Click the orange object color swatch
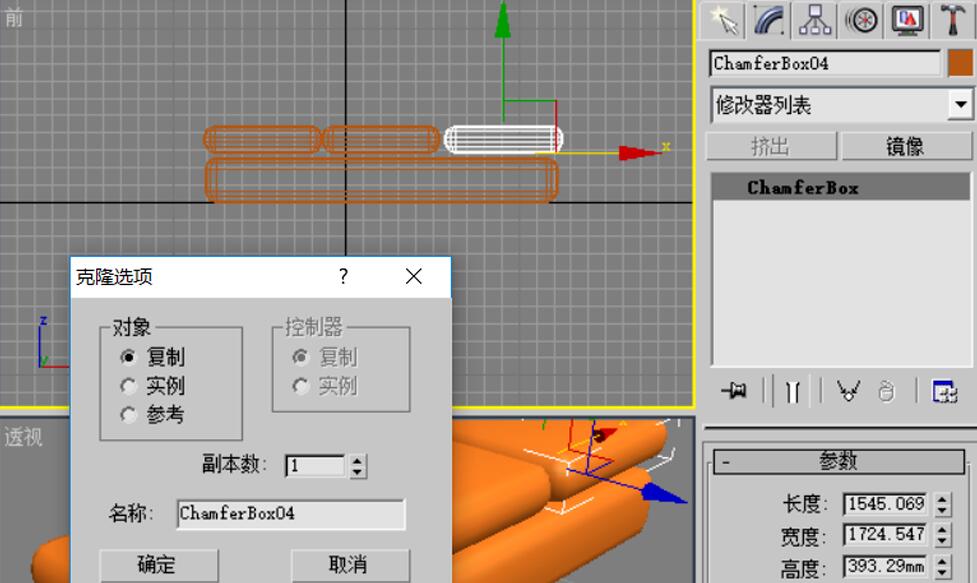The height and width of the screenshot is (583, 977). click(957, 61)
